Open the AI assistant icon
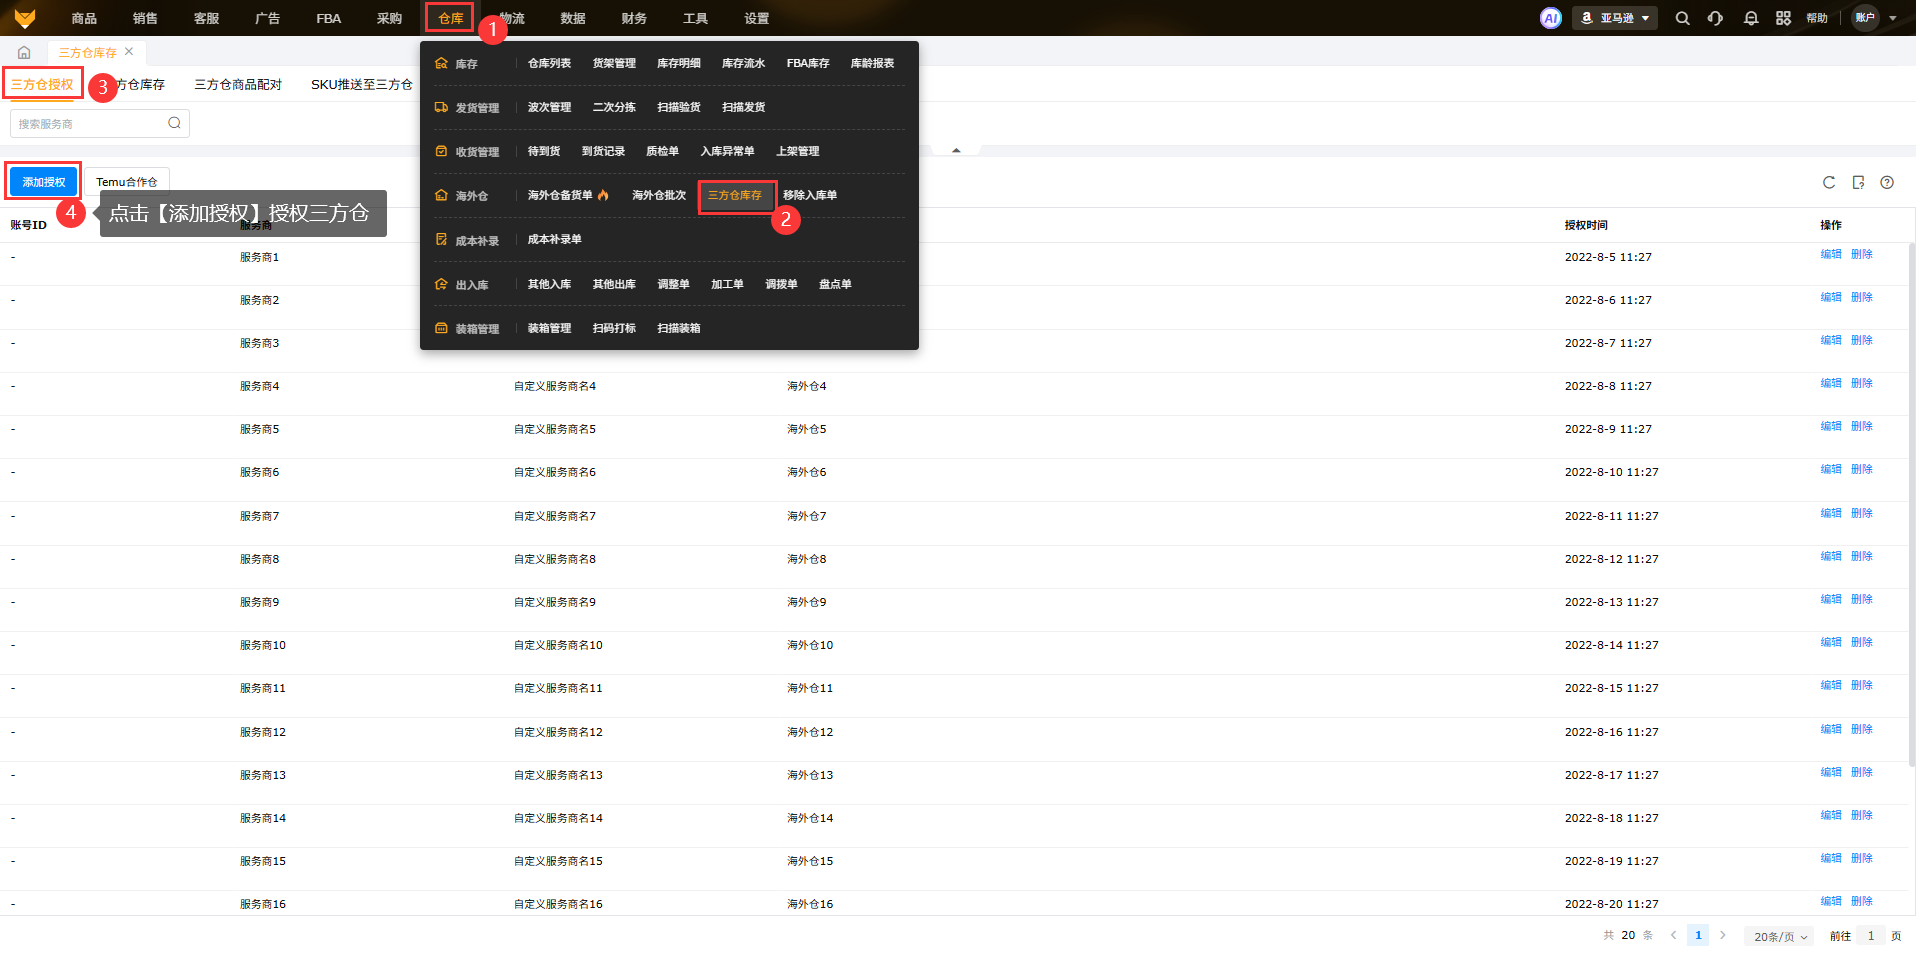This screenshot has height=953, width=1916. (x=1550, y=18)
